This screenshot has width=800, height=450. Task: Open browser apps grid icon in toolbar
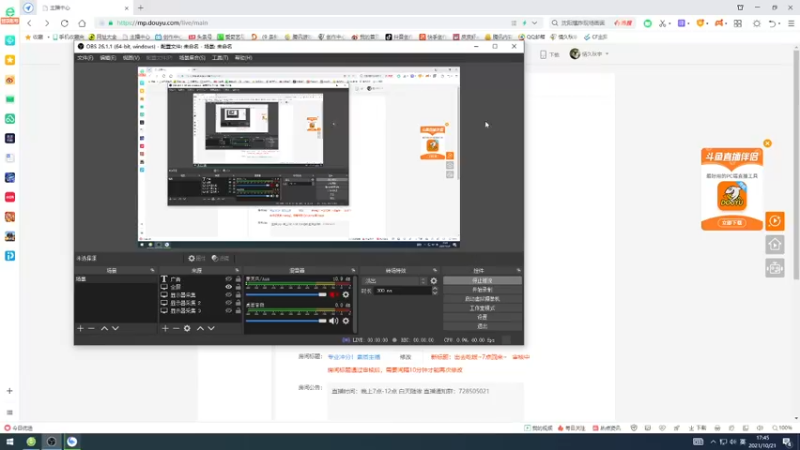[x=738, y=23]
